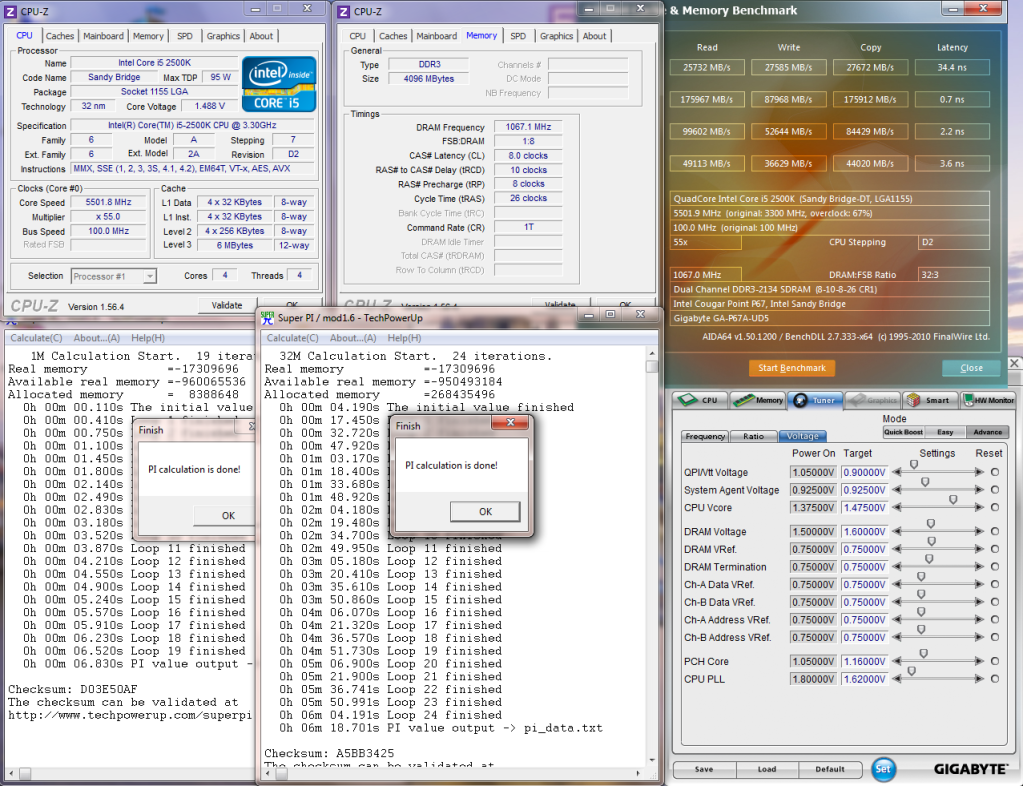Close the 32M Super PI Finish dialog with the red X

511,423
